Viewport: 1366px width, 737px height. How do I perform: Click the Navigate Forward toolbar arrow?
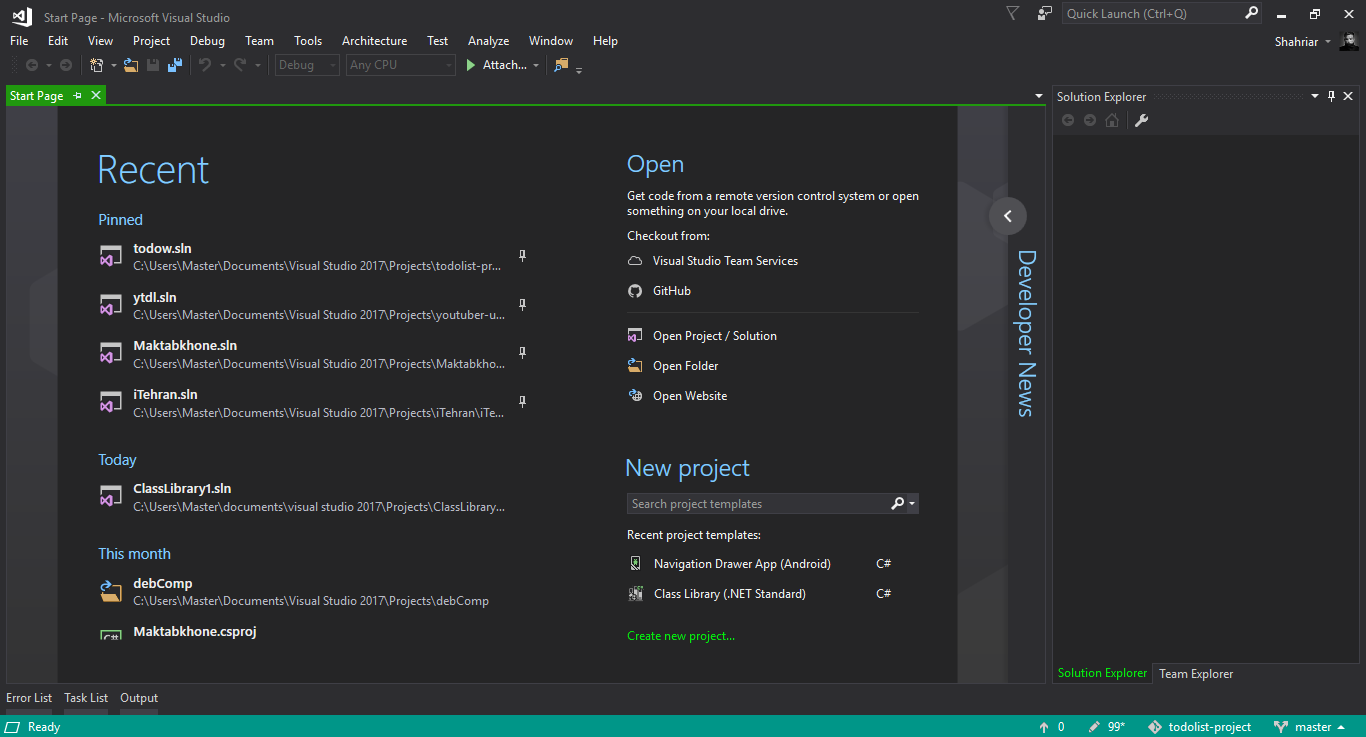tap(66, 65)
